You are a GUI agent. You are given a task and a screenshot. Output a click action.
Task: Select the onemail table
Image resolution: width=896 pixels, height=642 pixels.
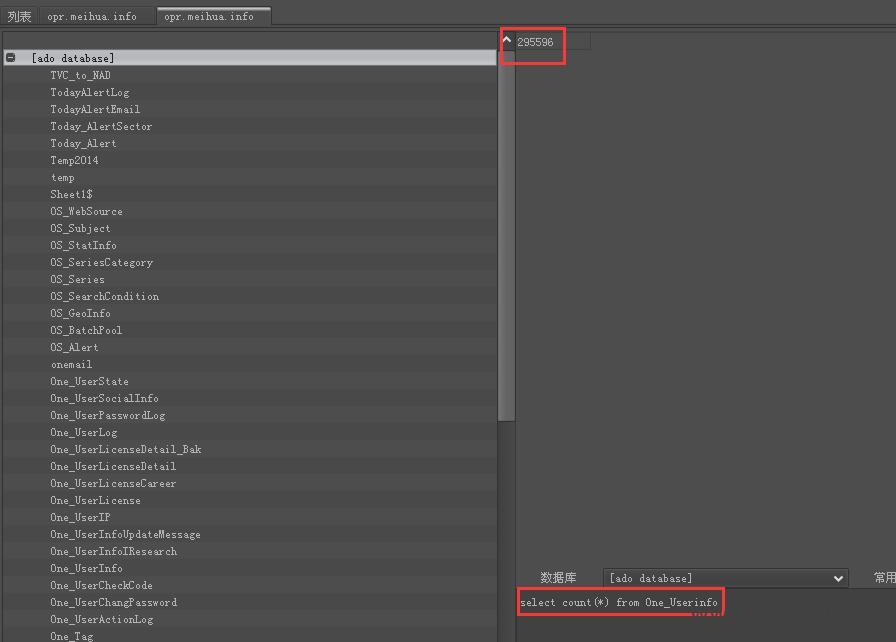tap(71, 364)
